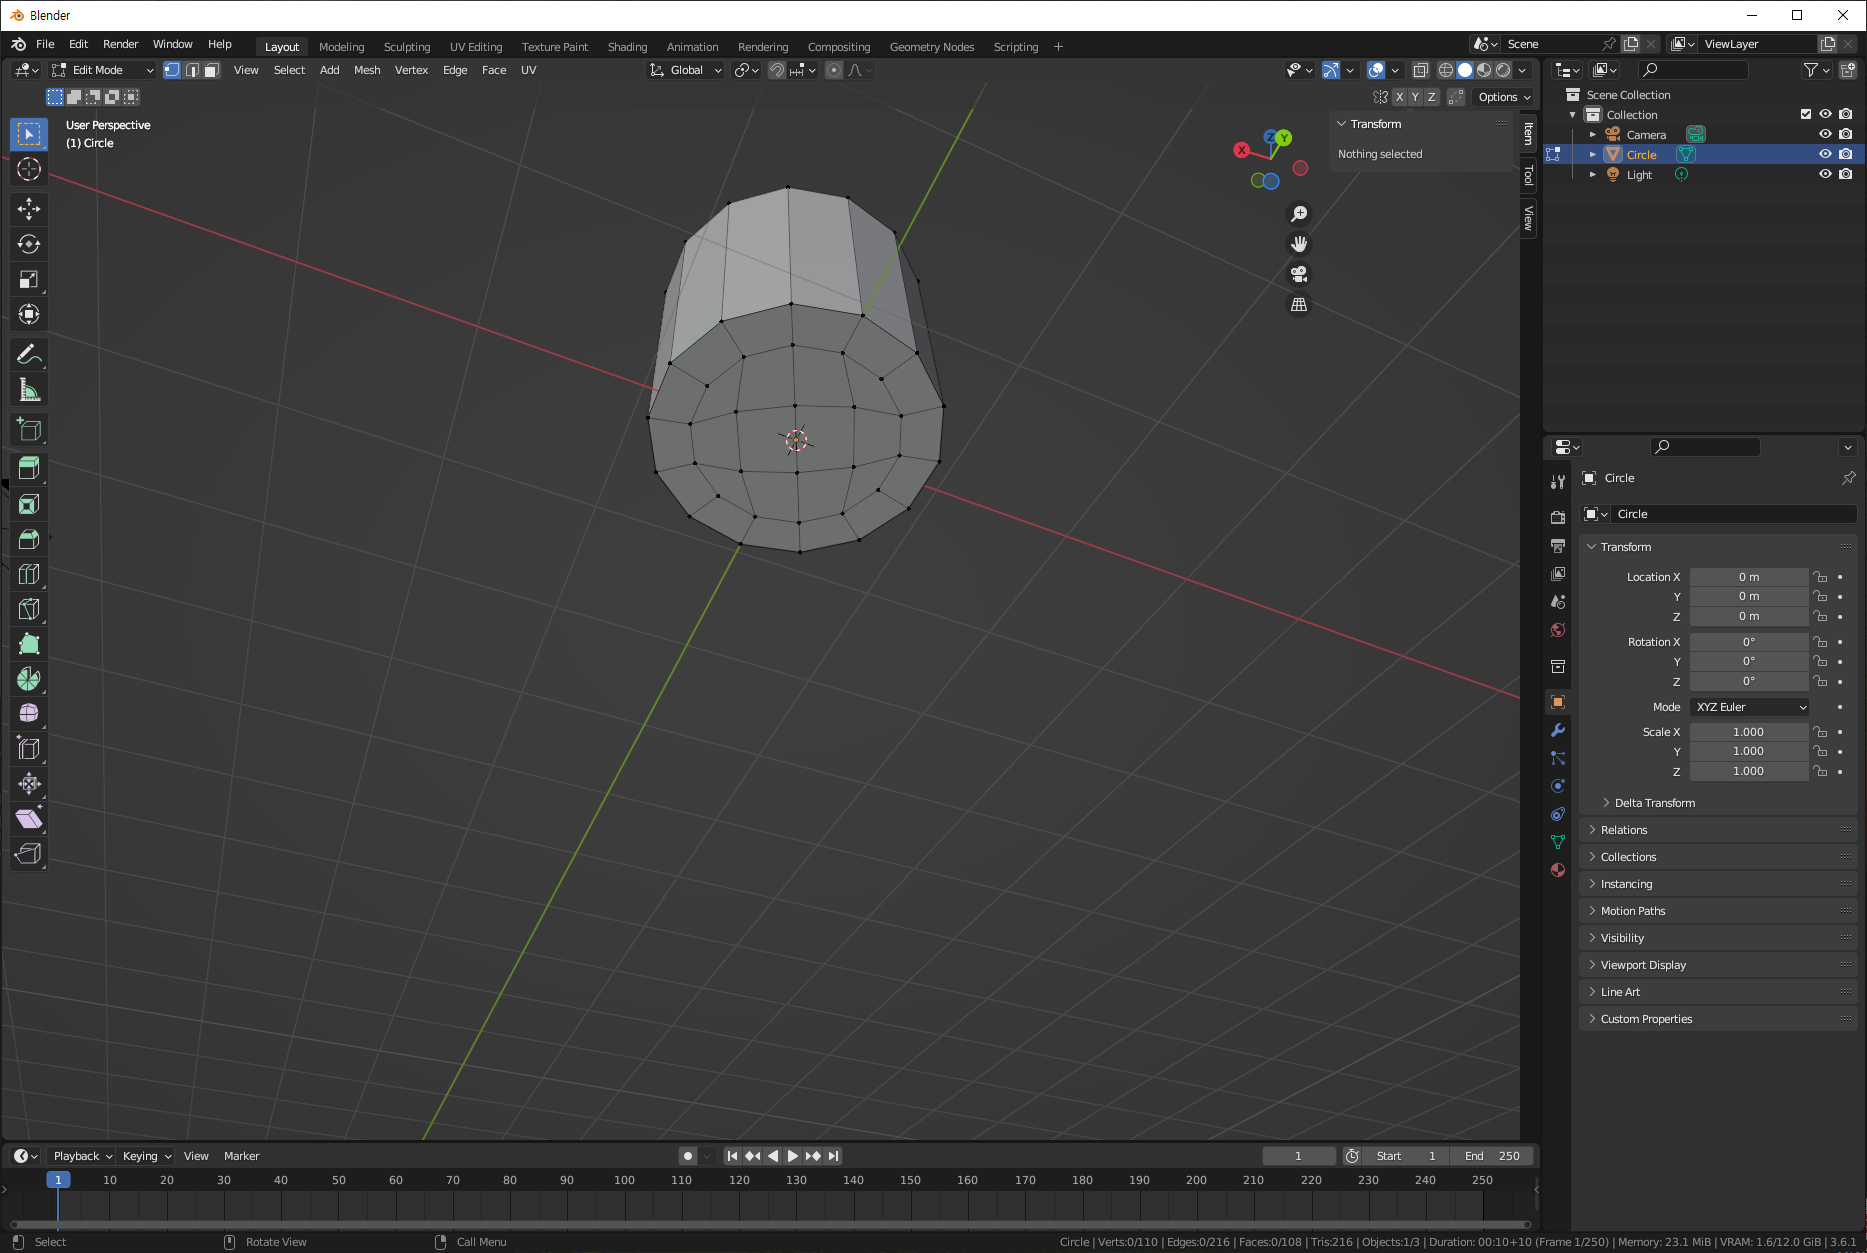The height and width of the screenshot is (1253, 1867).
Task: Open the File menu
Action: [45, 44]
